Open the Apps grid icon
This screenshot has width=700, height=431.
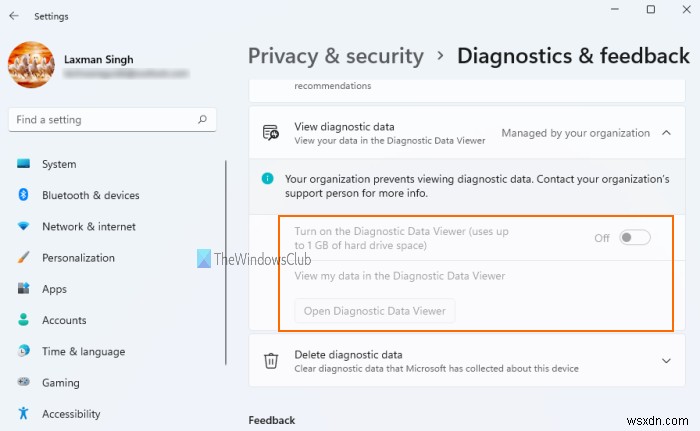(x=23, y=289)
